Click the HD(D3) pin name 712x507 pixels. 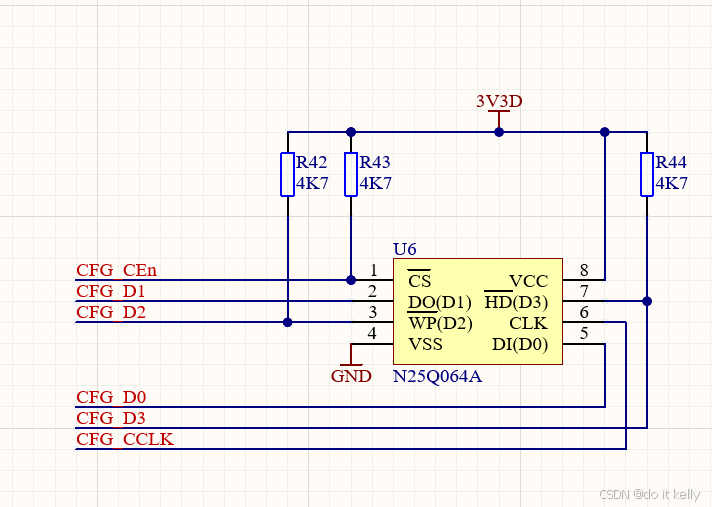516,302
